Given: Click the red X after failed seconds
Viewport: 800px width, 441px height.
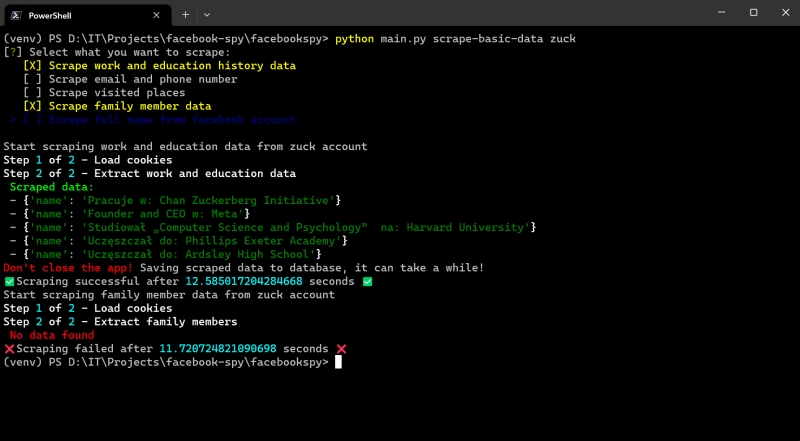Looking at the screenshot, I should pos(341,349).
